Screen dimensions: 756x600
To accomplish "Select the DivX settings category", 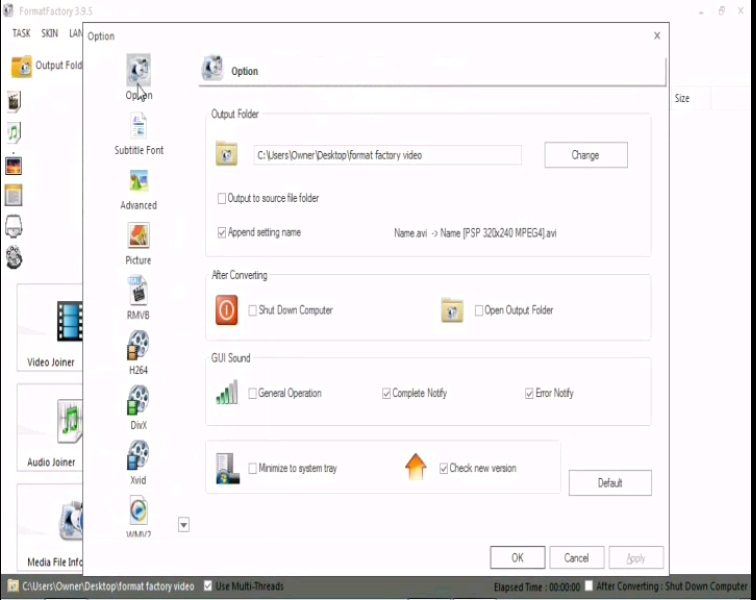I will [x=138, y=408].
